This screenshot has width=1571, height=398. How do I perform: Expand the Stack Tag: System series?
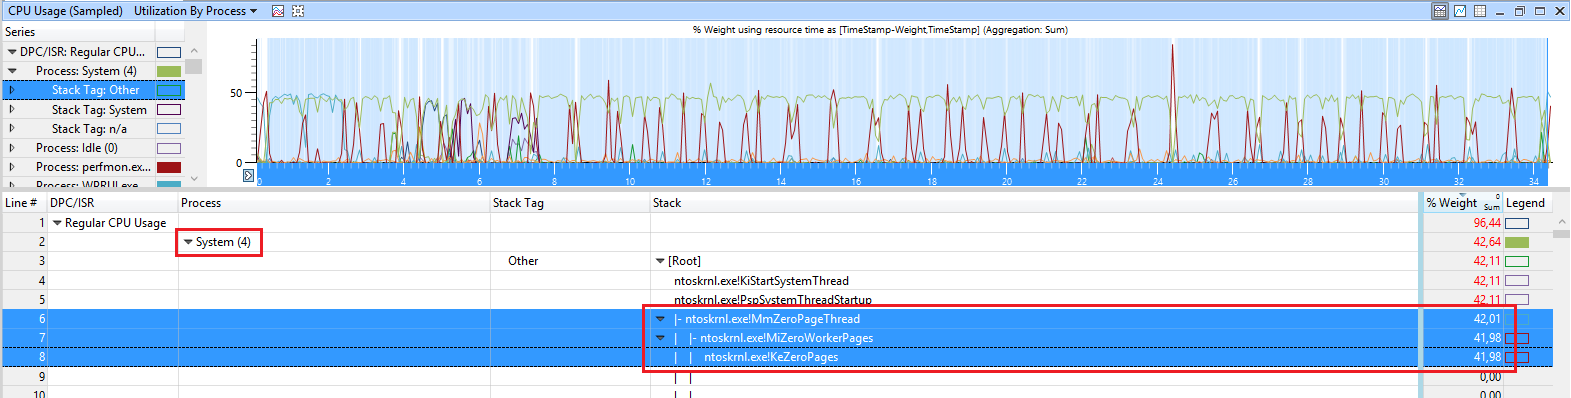tap(12, 109)
